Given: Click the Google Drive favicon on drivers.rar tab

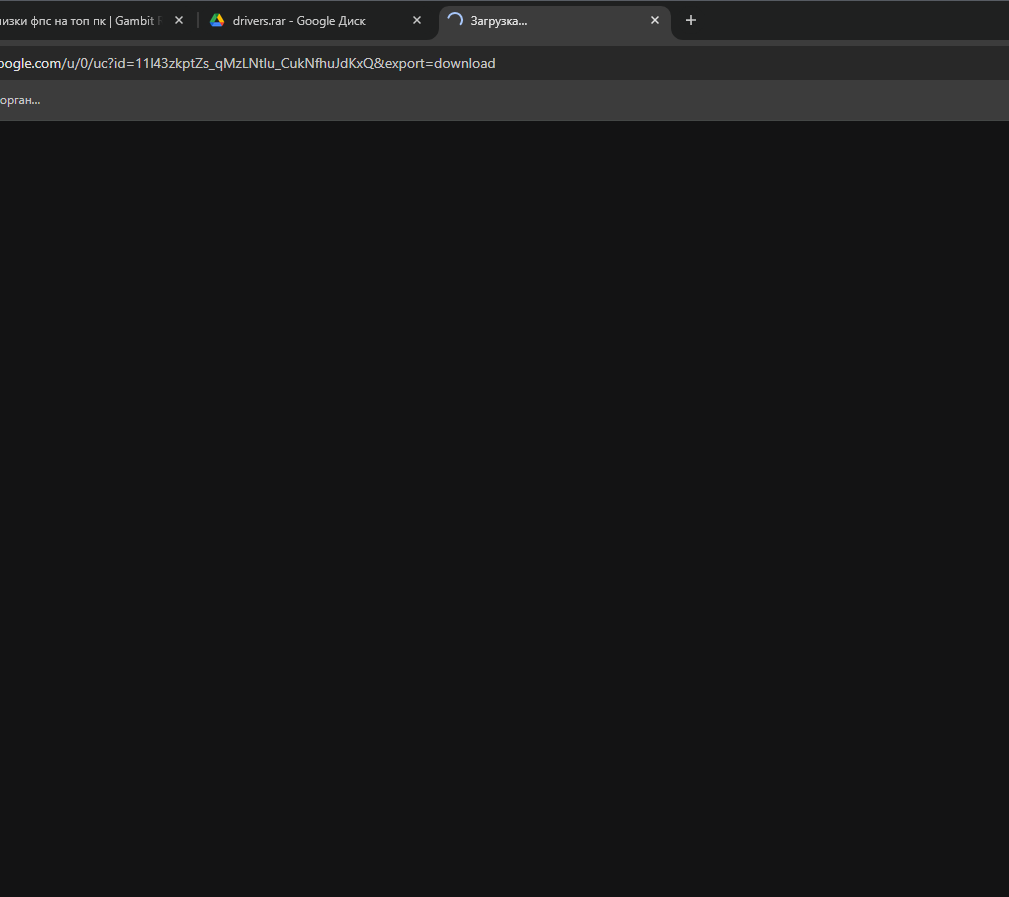Looking at the screenshot, I should 217,20.
